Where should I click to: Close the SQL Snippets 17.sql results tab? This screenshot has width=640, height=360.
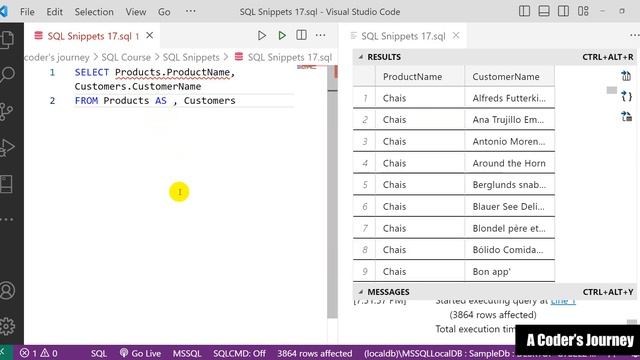456,36
